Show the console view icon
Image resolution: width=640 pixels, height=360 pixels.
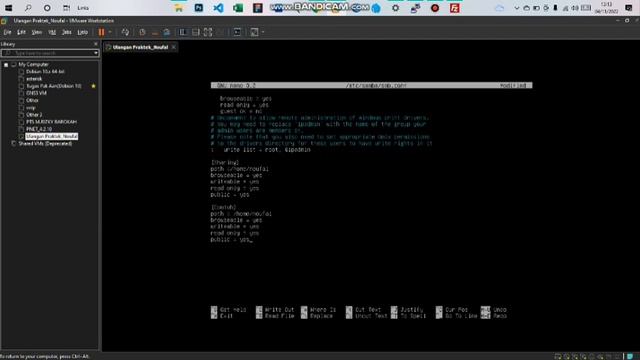(237, 32)
